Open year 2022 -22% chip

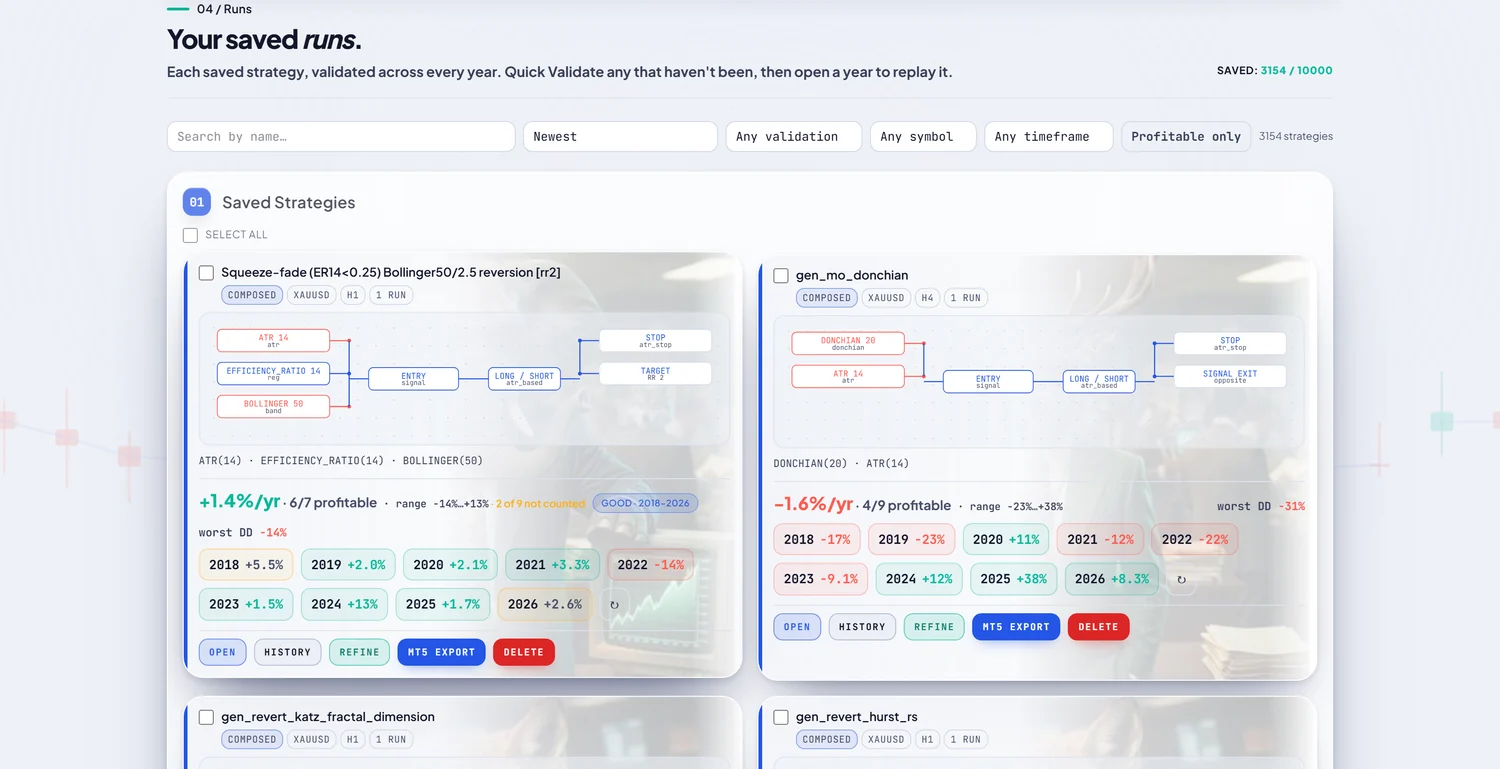1194,539
